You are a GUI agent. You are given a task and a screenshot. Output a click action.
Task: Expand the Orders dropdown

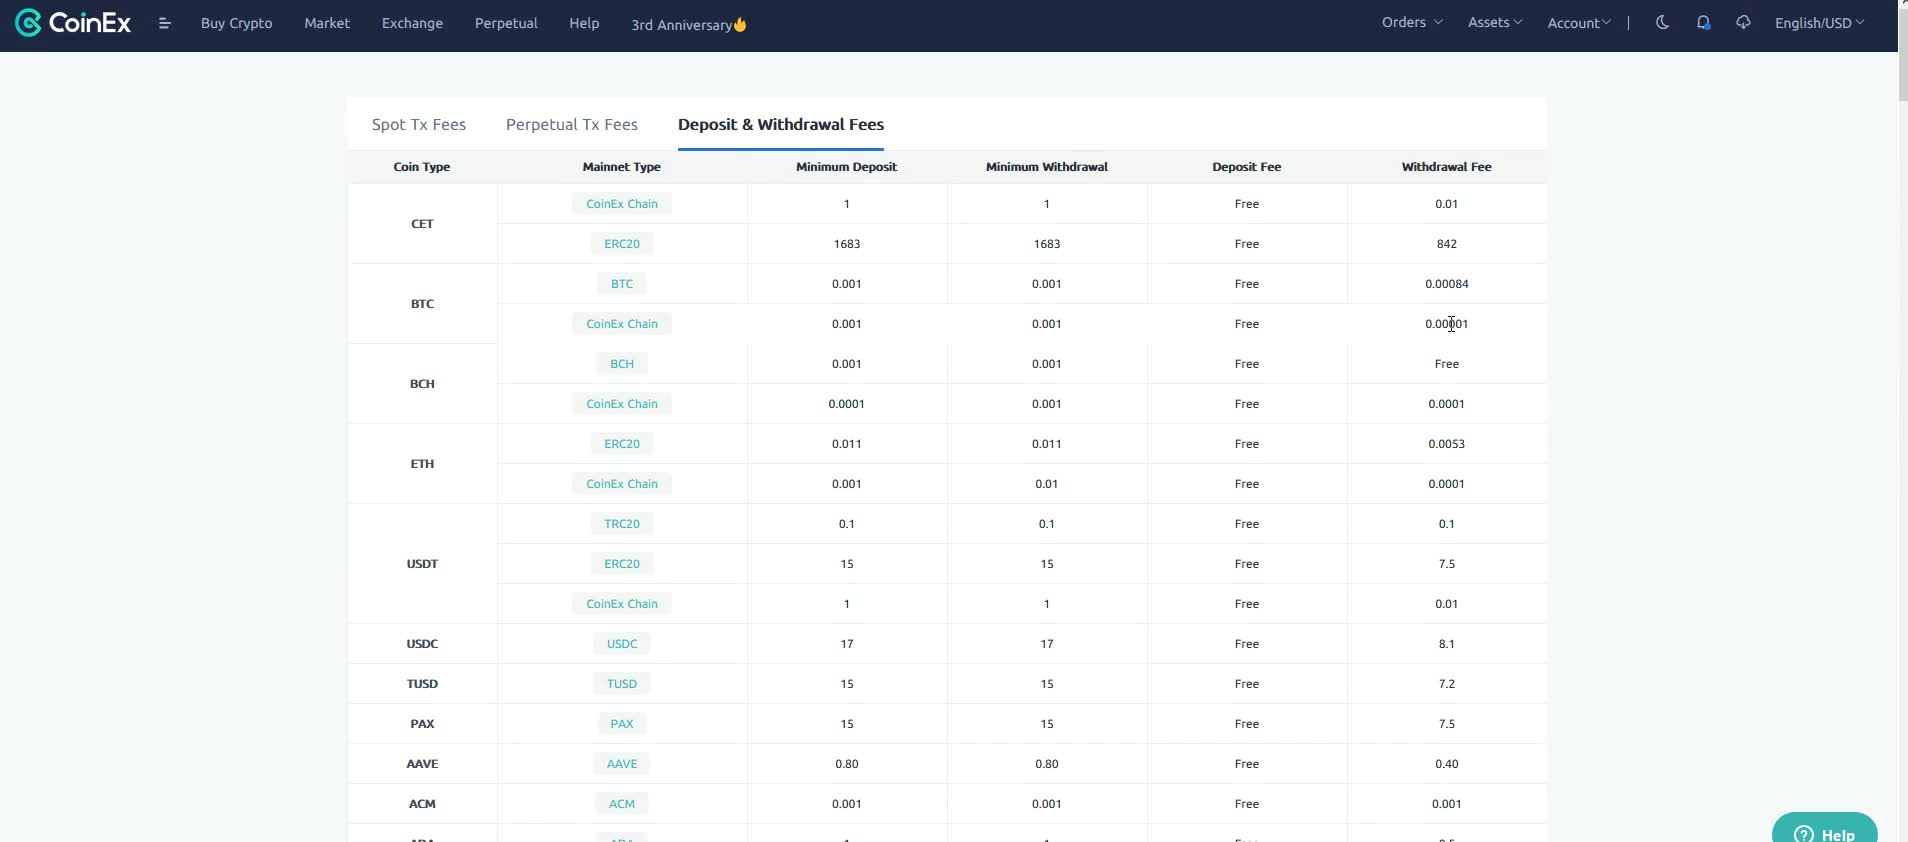pyautogui.click(x=1411, y=22)
